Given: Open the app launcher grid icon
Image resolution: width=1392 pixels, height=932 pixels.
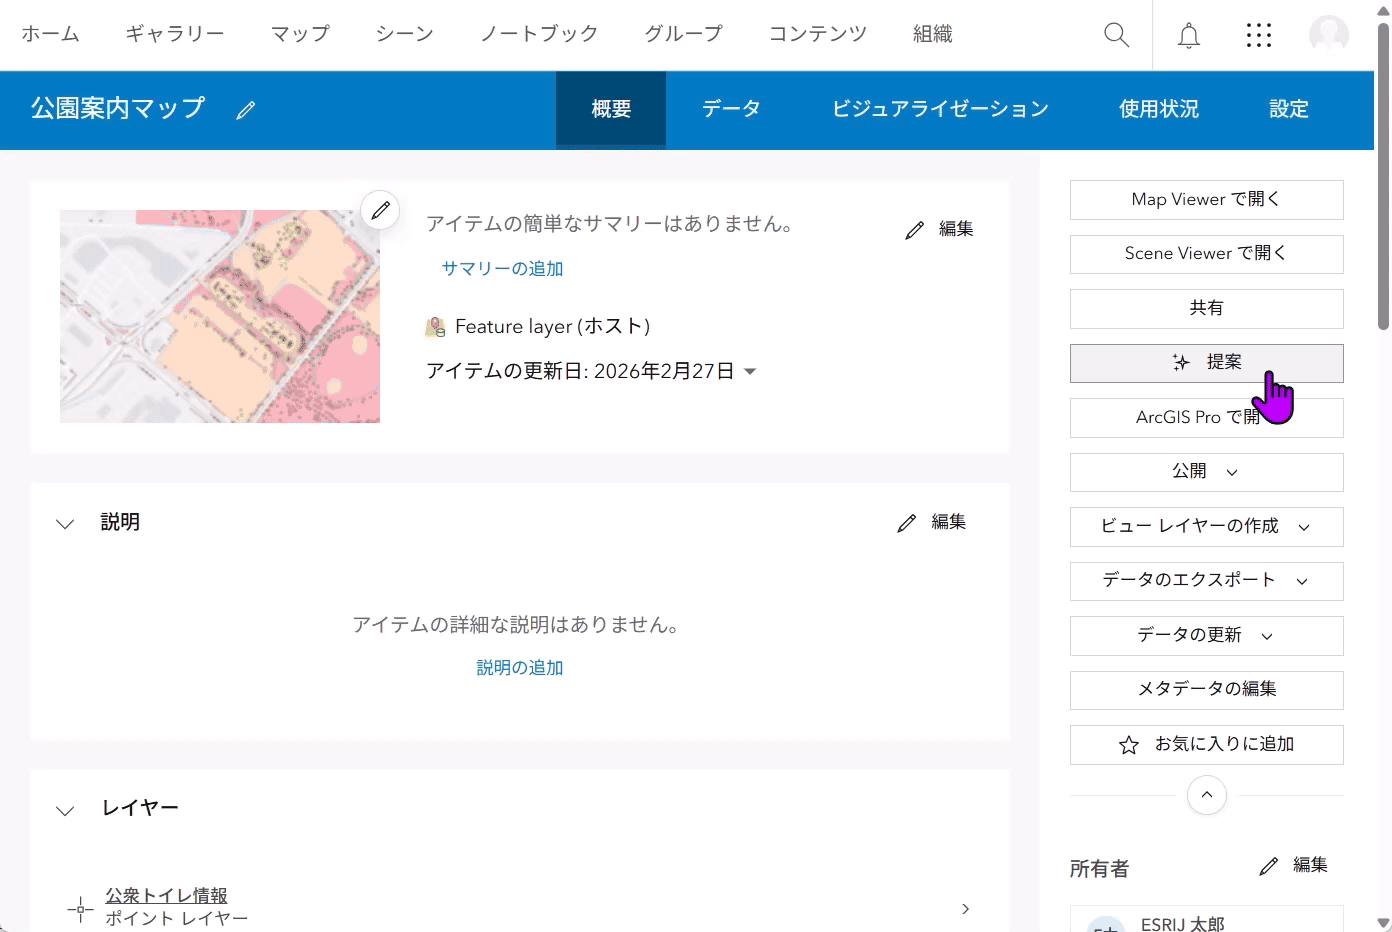Looking at the screenshot, I should click(x=1258, y=35).
